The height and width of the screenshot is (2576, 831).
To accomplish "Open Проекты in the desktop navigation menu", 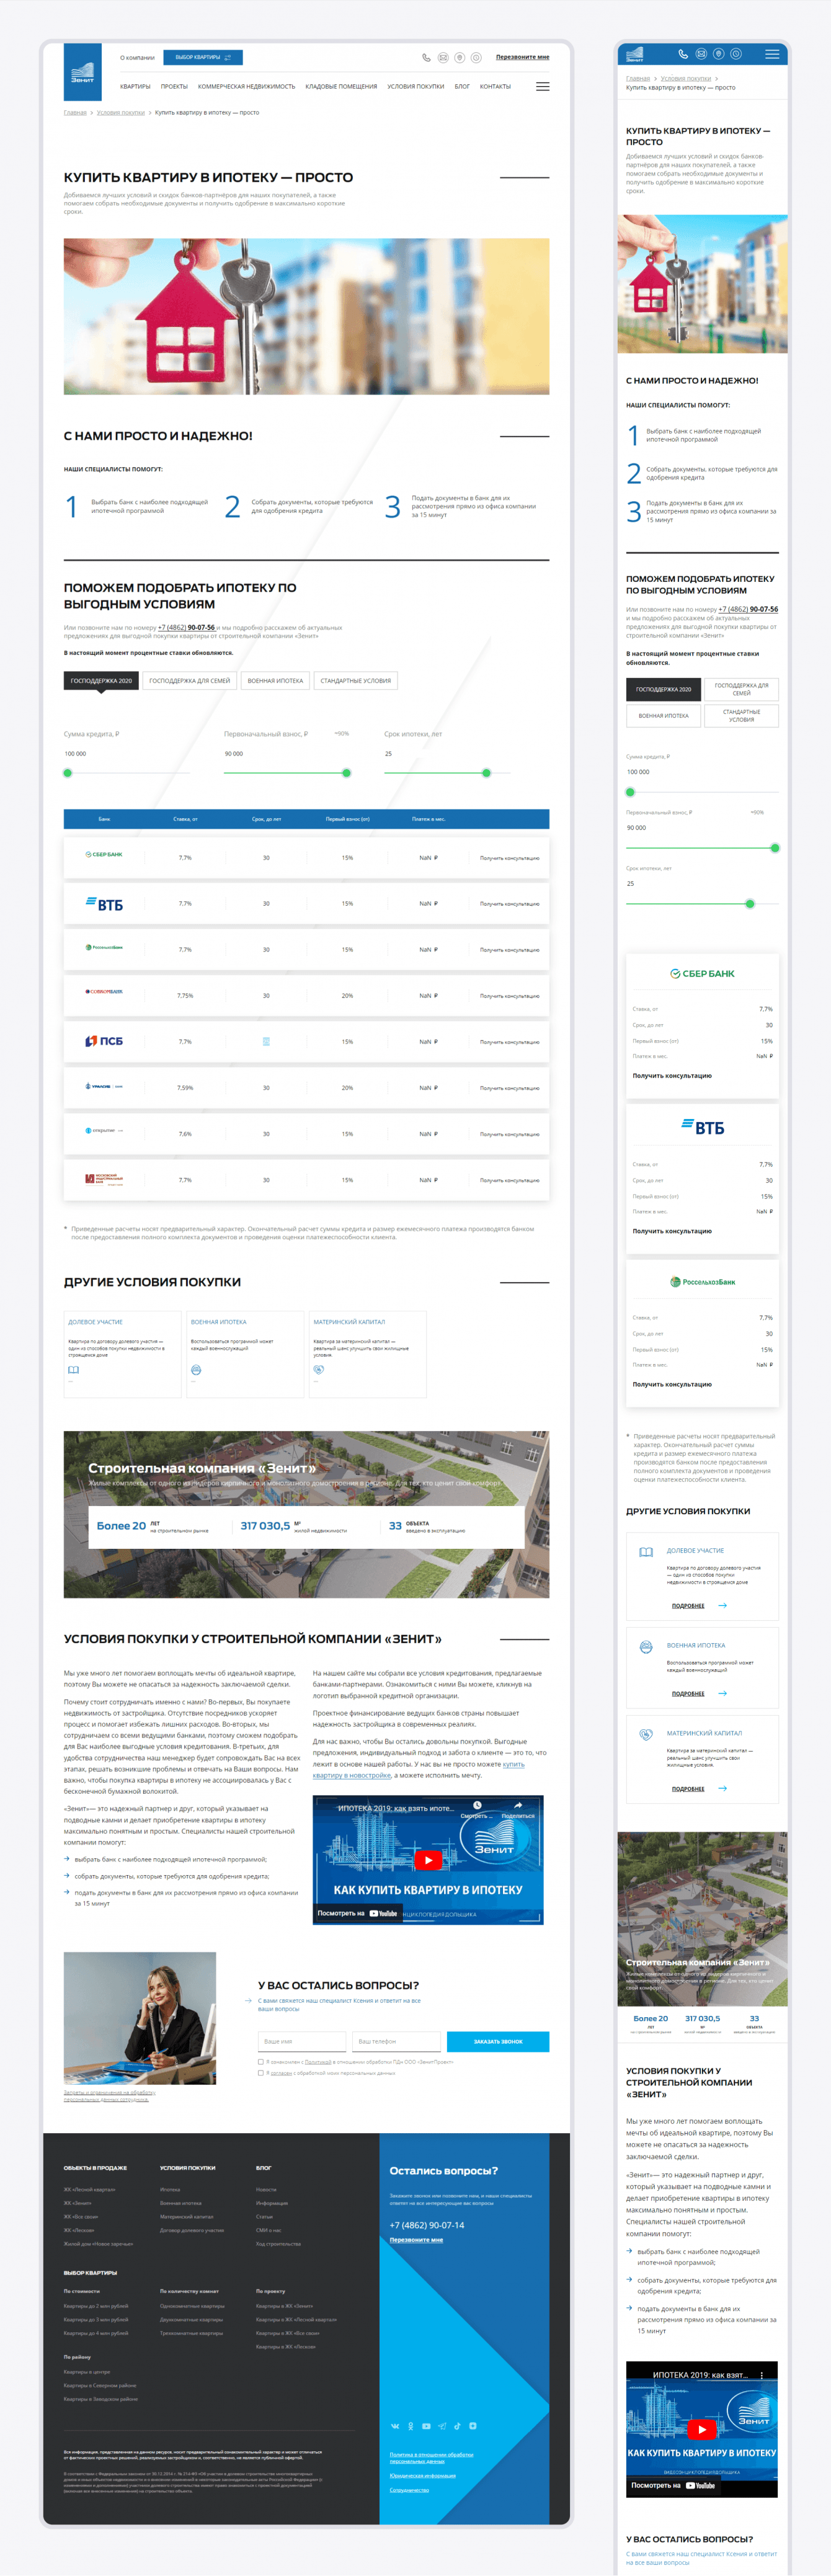I will coord(174,87).
